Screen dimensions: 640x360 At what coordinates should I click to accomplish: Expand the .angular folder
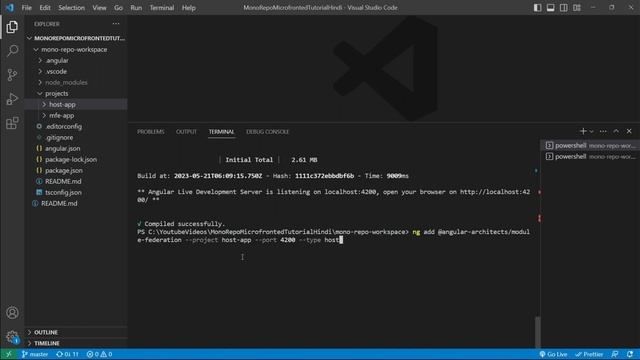click(76, 60)
